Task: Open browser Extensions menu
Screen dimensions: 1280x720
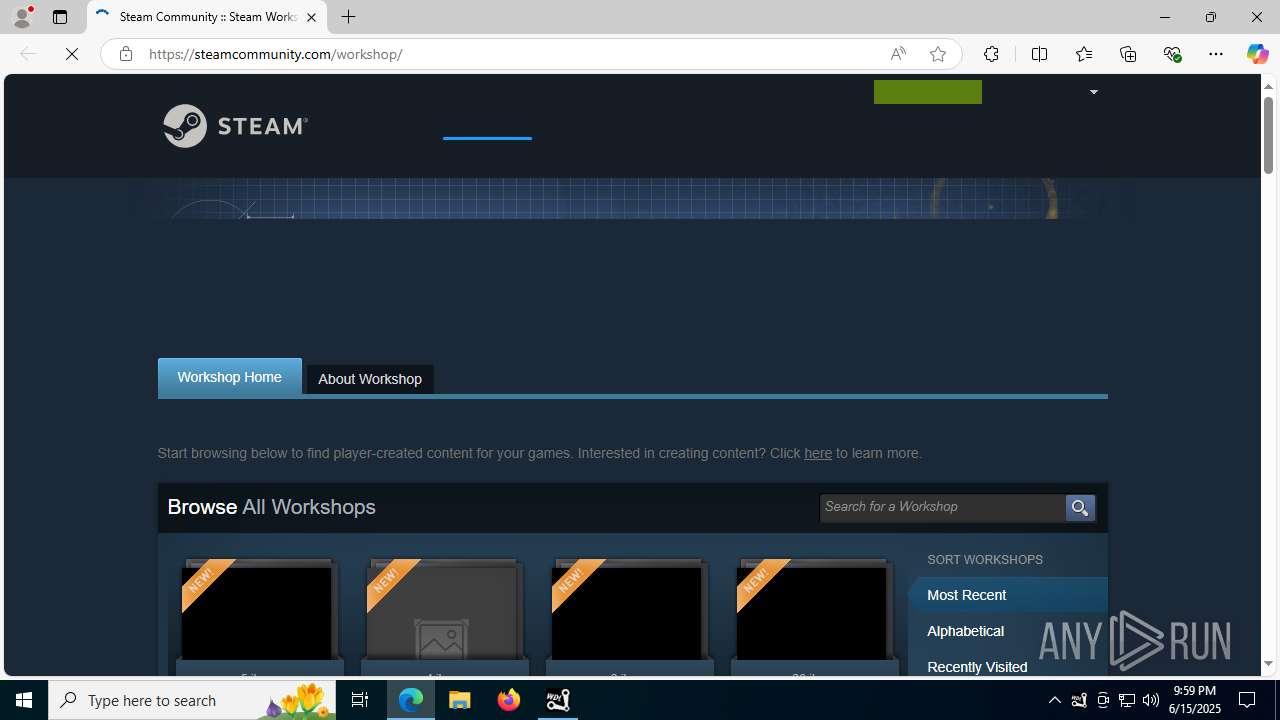Action: point(991,54)
